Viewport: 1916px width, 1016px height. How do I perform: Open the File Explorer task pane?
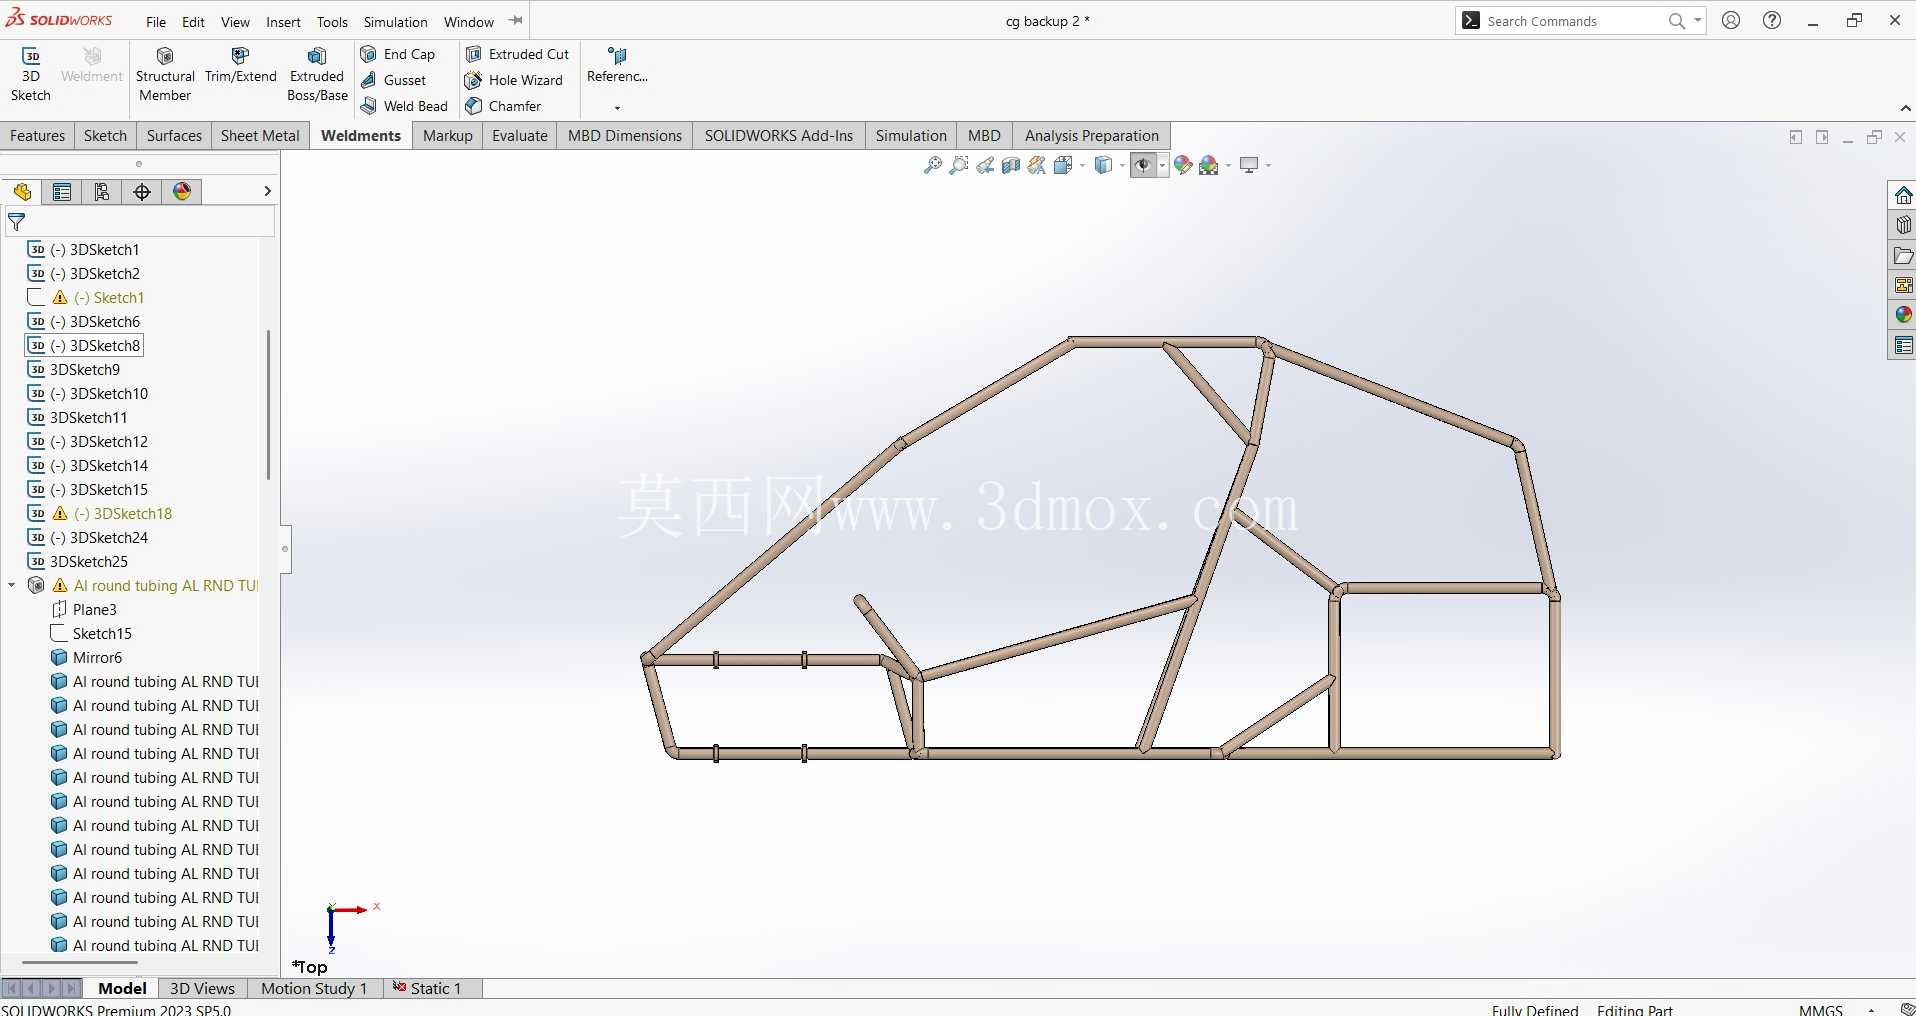pos(1903,255)
